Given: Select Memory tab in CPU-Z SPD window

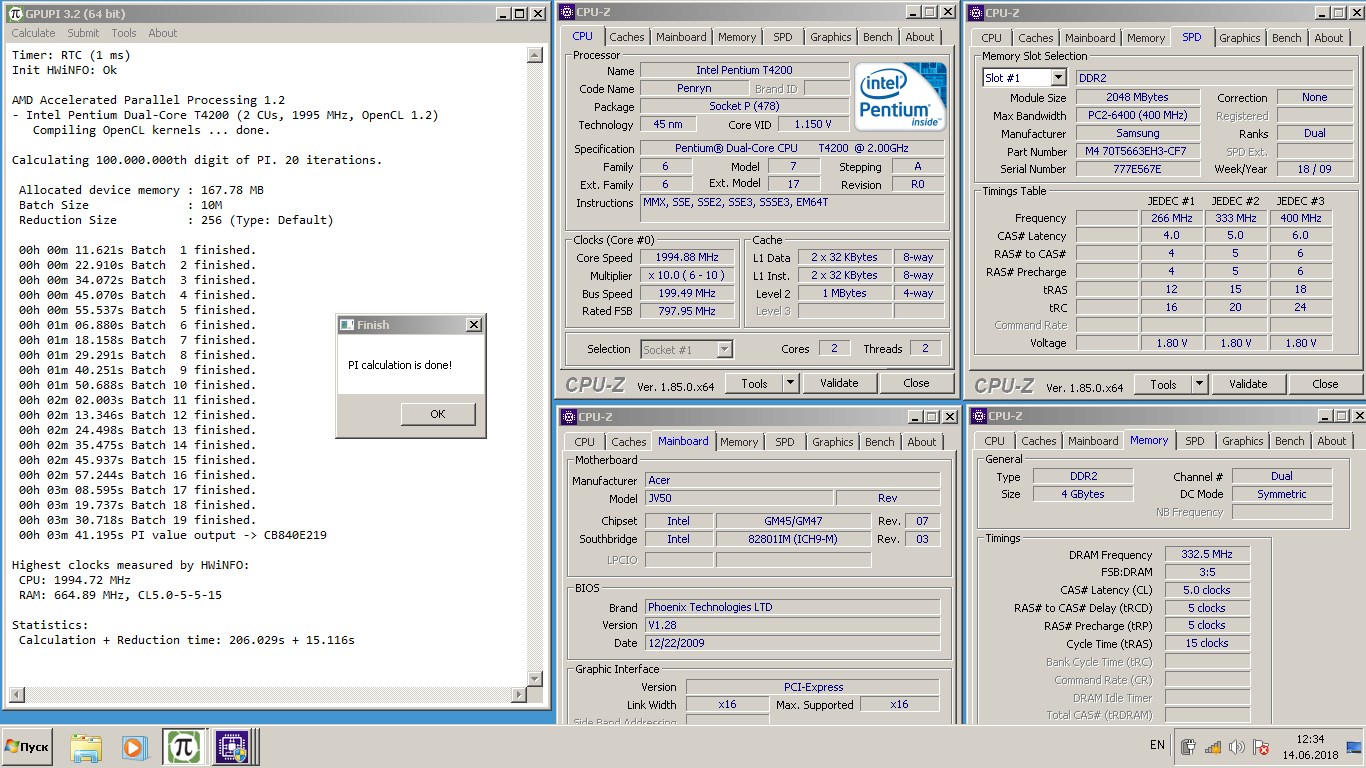Looking at the screenshot, I should click(x=1145, y=38).
